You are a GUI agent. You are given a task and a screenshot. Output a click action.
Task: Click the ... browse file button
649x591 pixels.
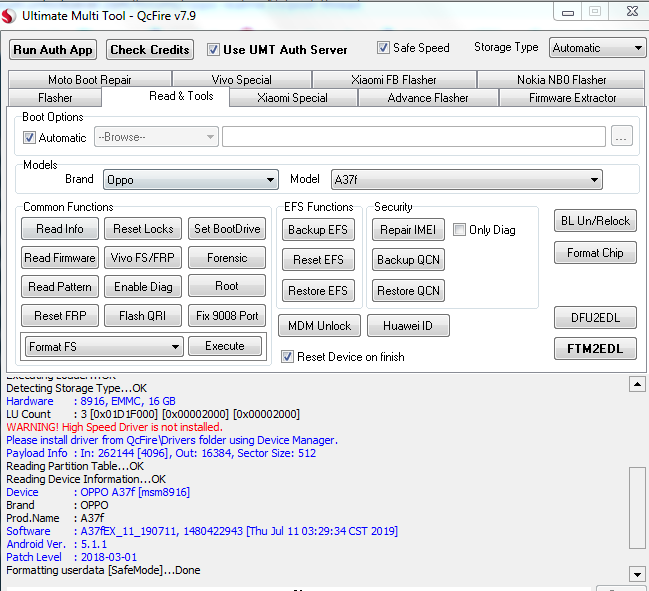pyautogui.click(x=622, y=136)
